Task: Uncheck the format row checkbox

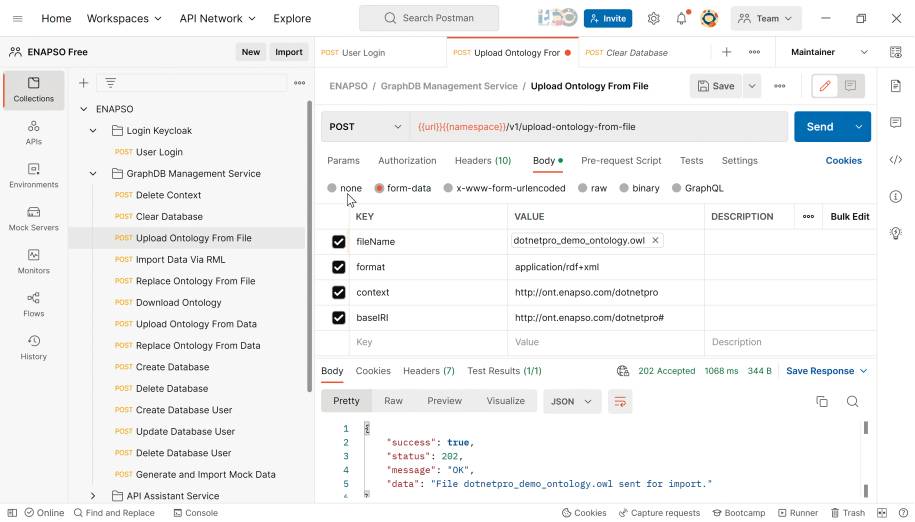Action: tap(338, 267)
